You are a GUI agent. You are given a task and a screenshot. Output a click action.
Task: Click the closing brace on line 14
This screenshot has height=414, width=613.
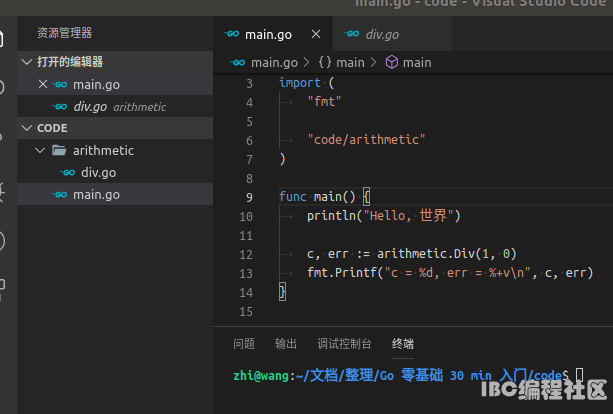(282, 292)
